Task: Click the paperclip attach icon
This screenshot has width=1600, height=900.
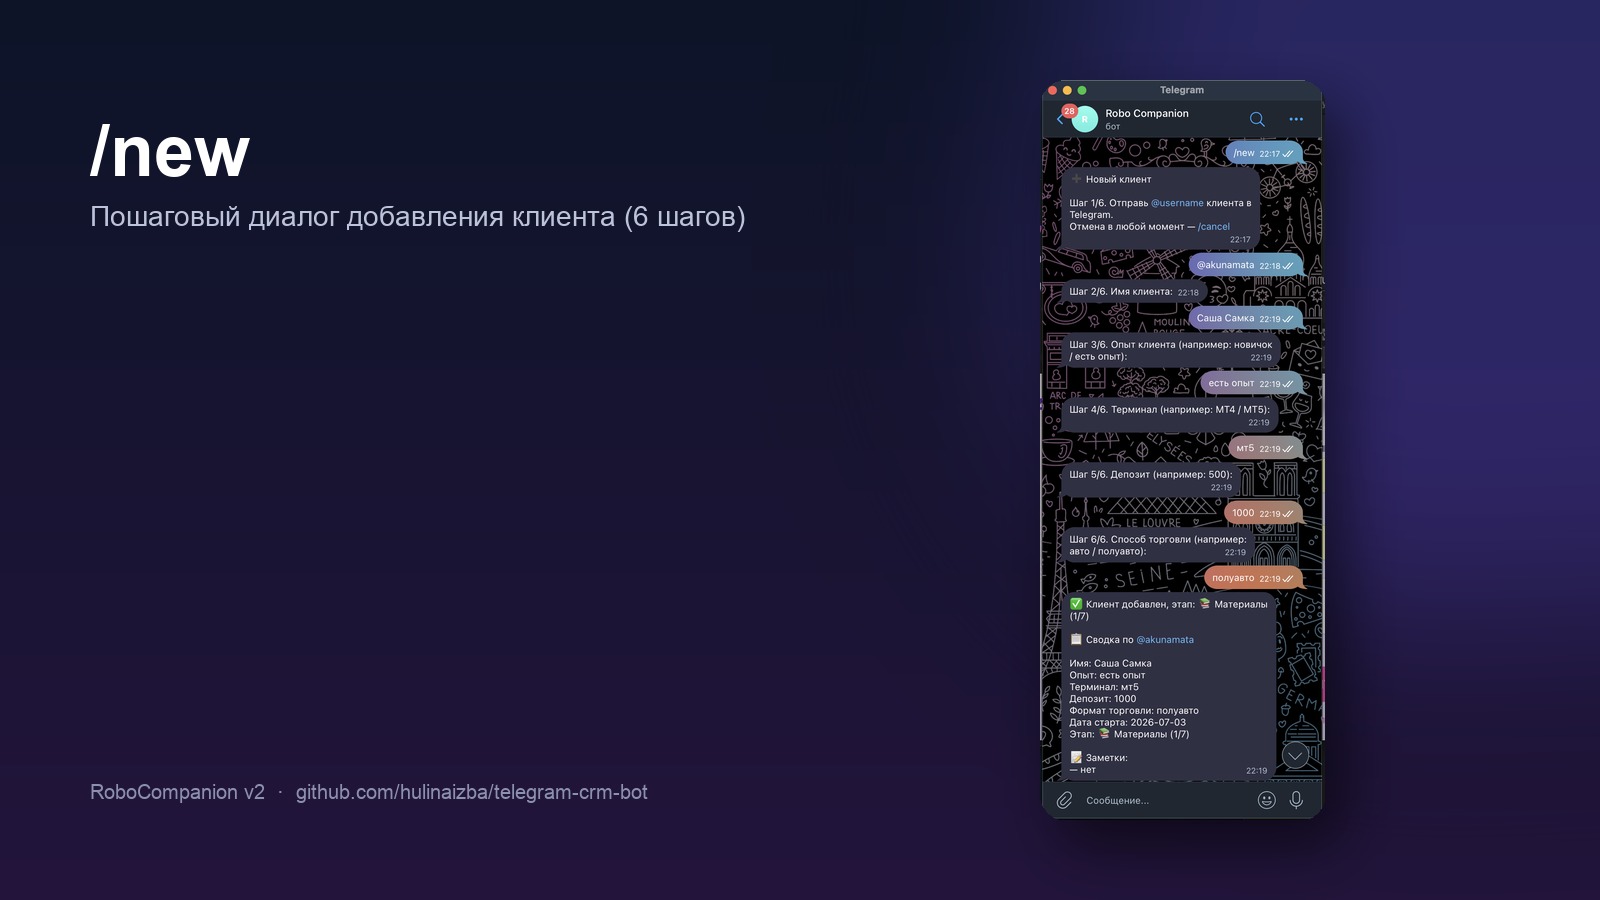Action: 1064,800
